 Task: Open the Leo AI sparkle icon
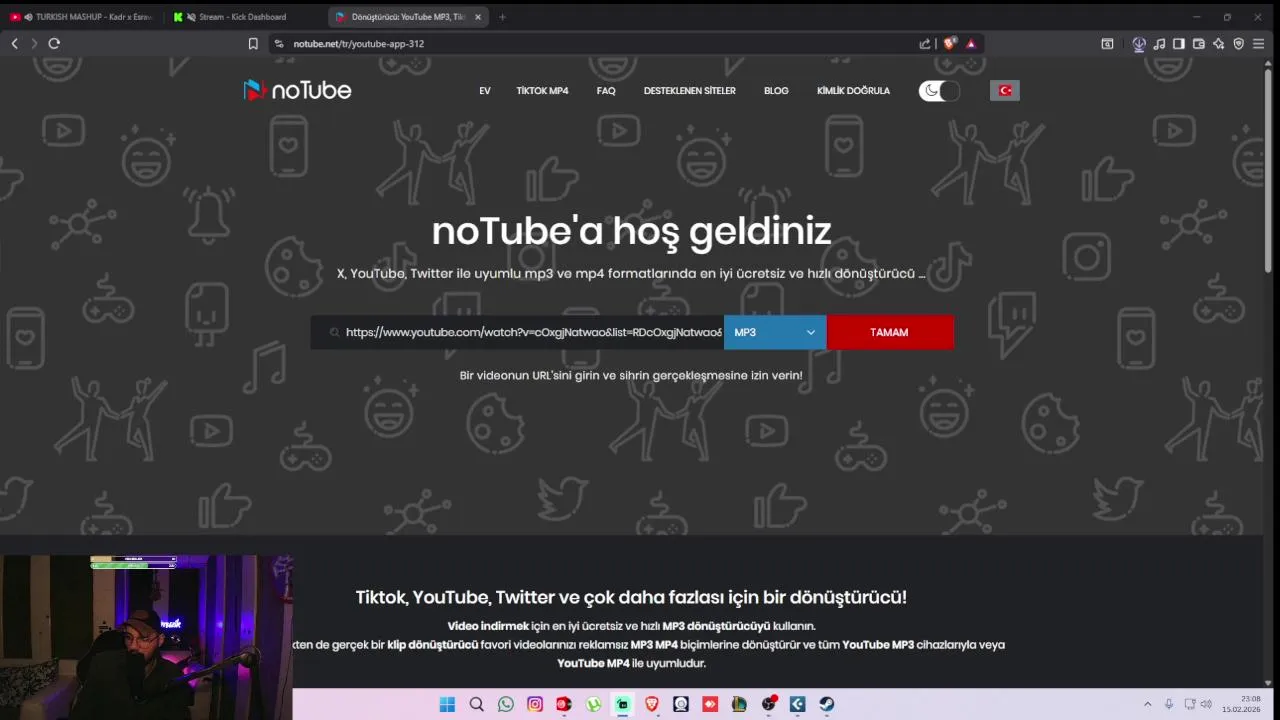(x=1219, y=44)
